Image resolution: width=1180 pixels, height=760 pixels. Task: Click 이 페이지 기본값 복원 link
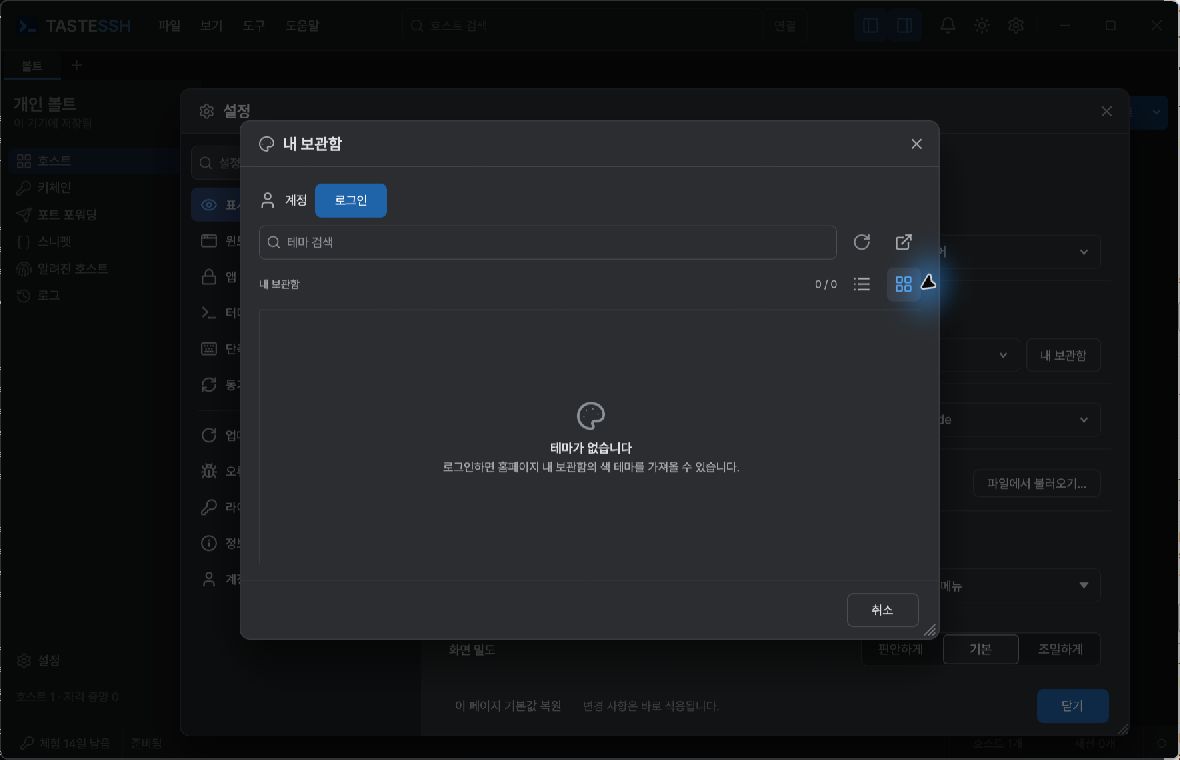pos(508,706)
